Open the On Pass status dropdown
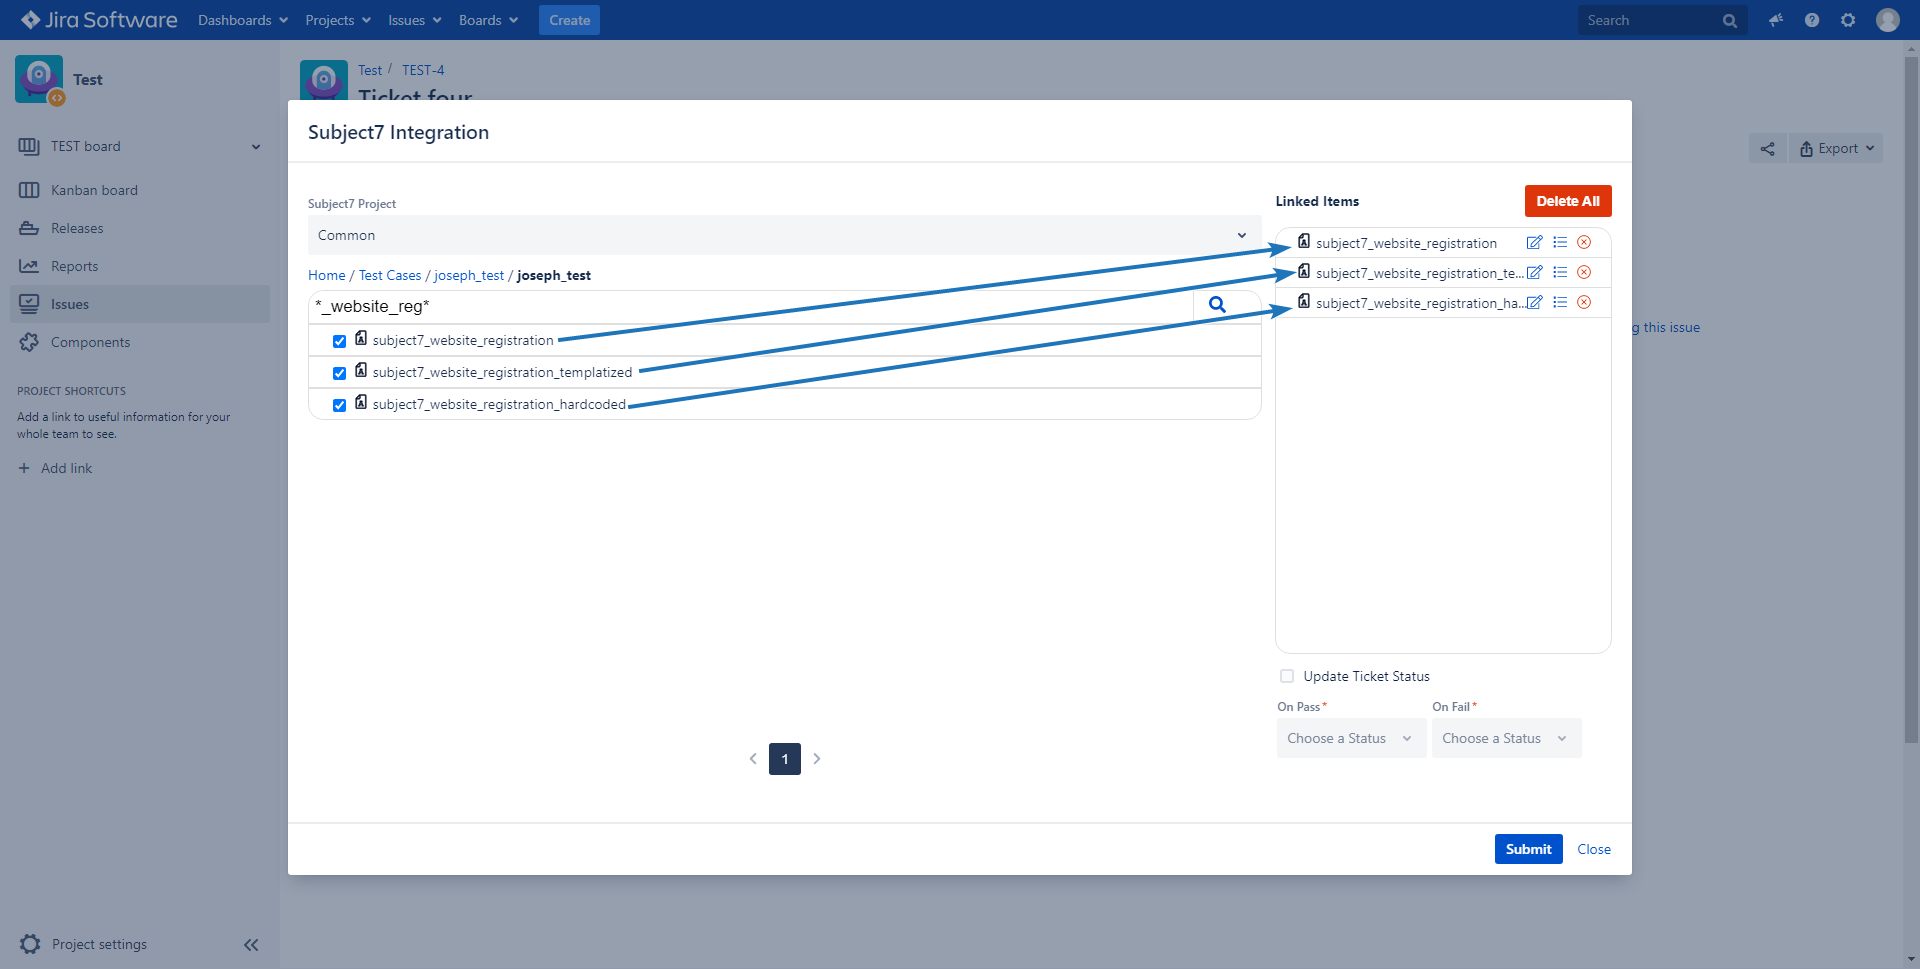1920x969 pixels. (1350, 738)
